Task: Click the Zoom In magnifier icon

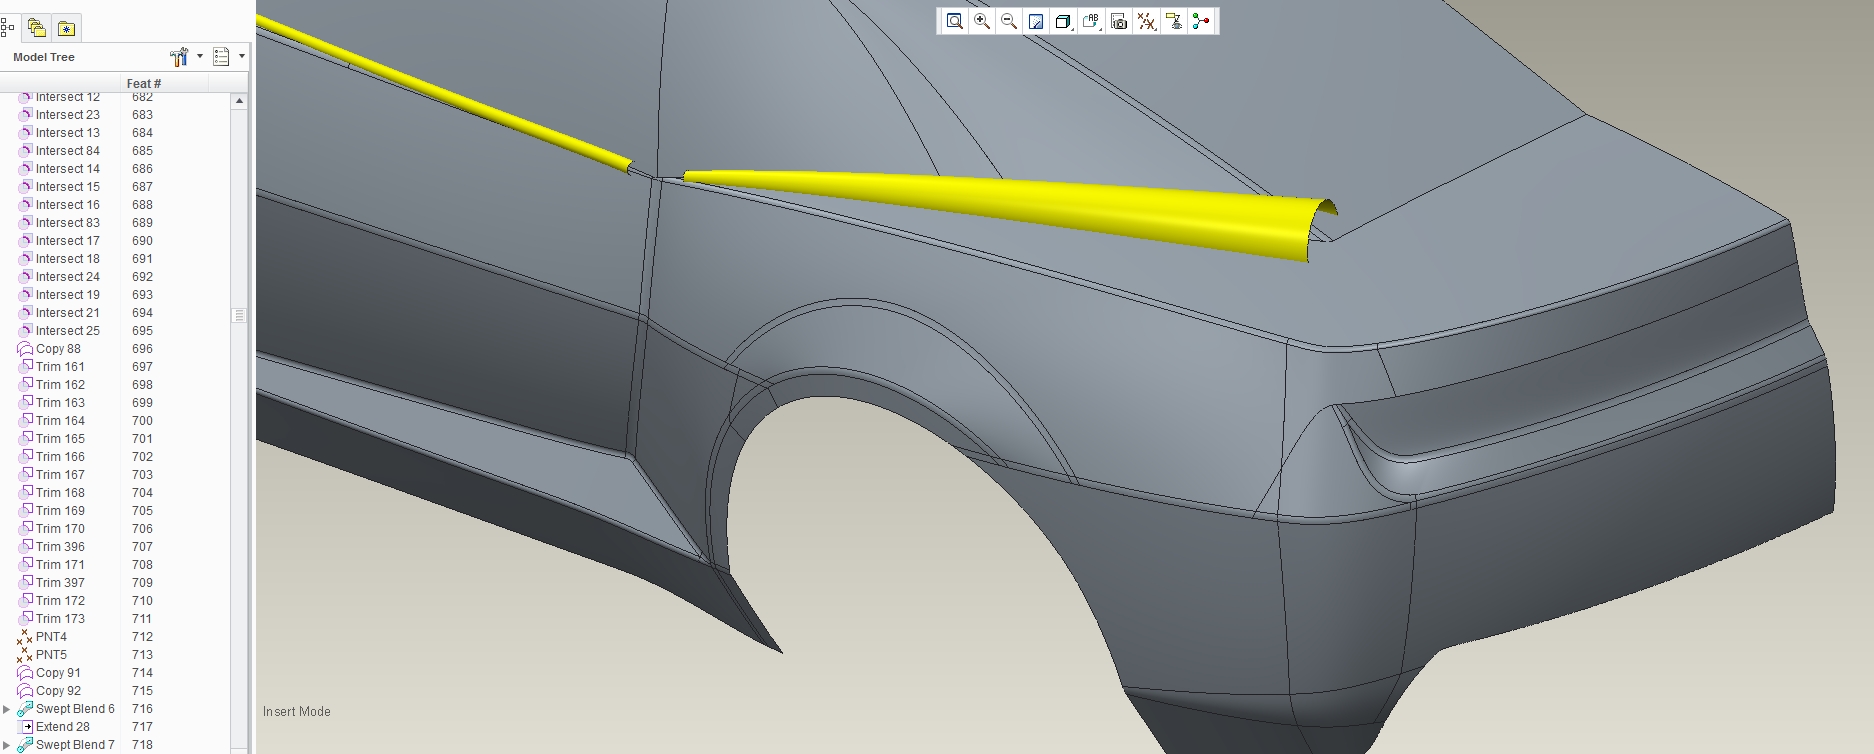Action: 982,21
